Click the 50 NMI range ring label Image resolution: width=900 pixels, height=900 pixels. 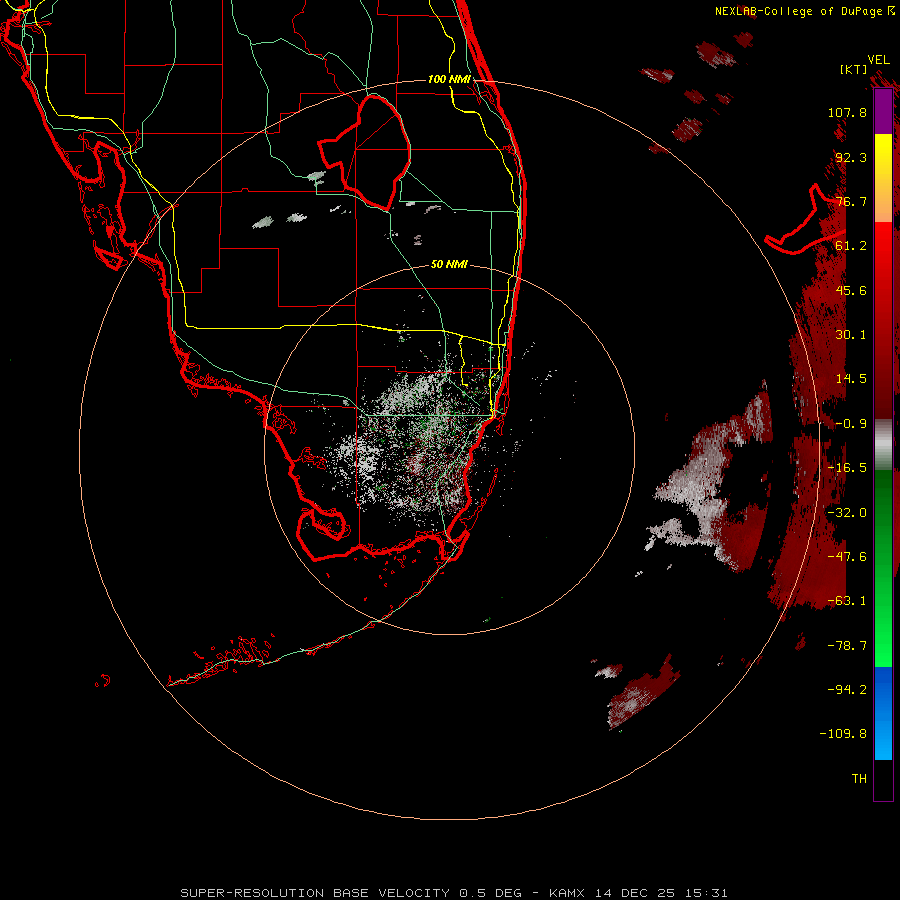(x=449, y=264)
